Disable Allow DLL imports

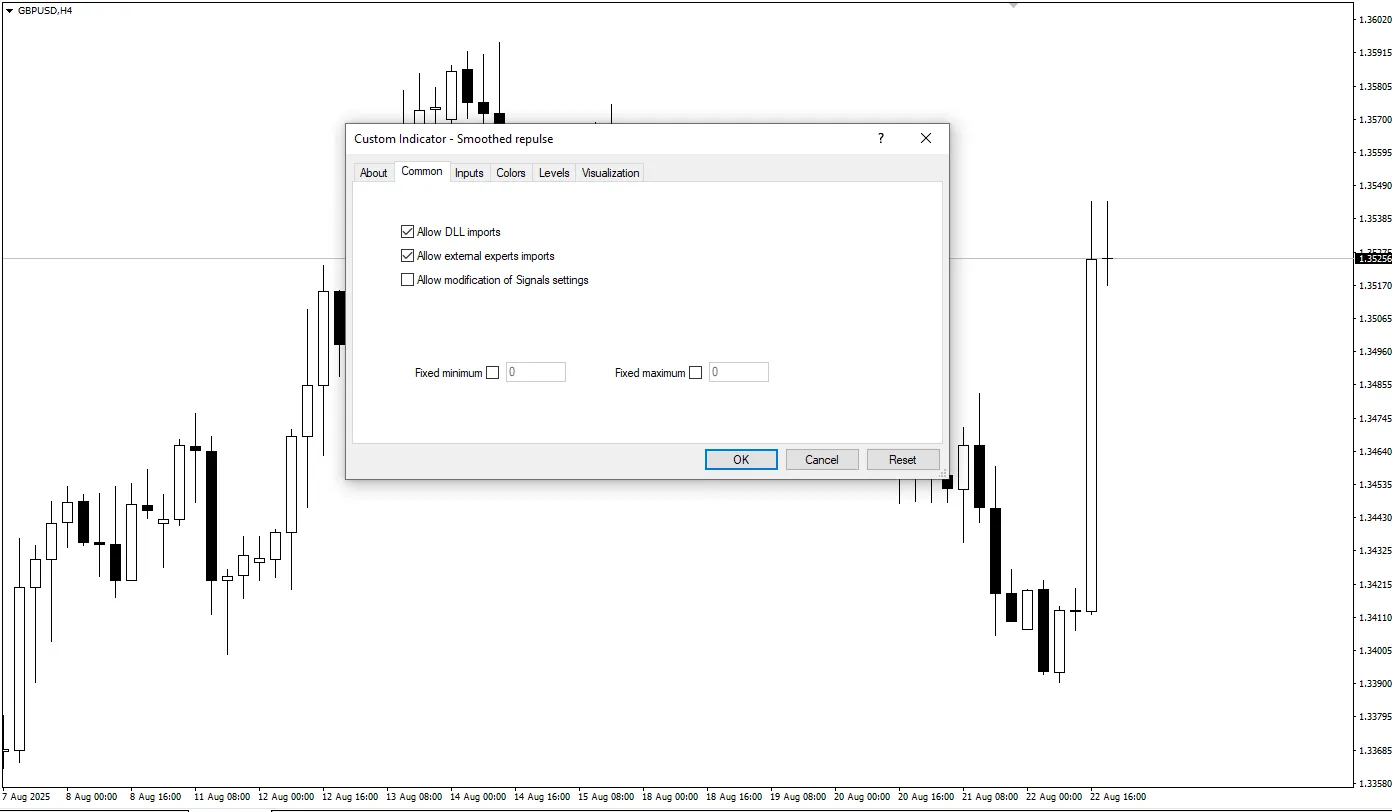pyautogui.click(x=407, y=232)
